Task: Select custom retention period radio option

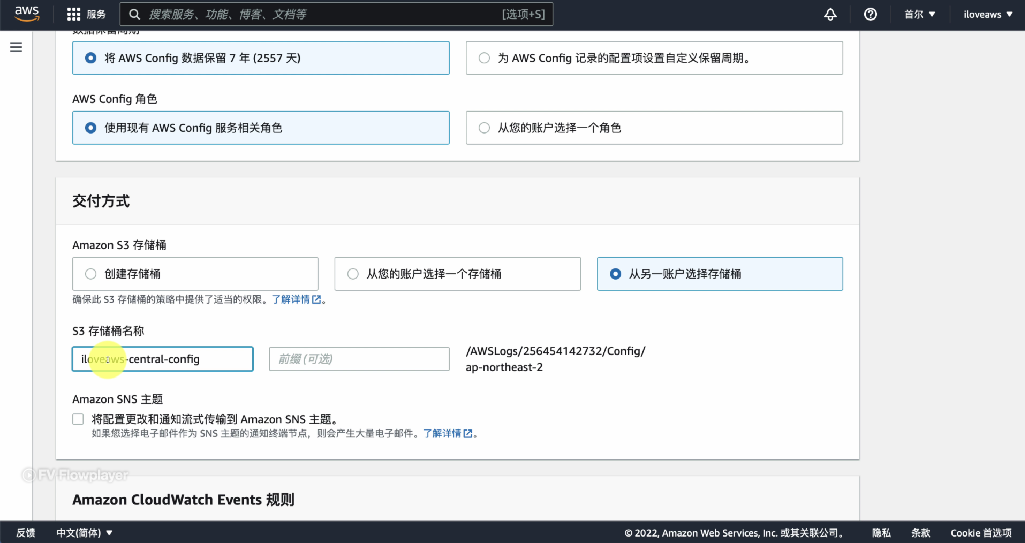Action: click(654, 58)
